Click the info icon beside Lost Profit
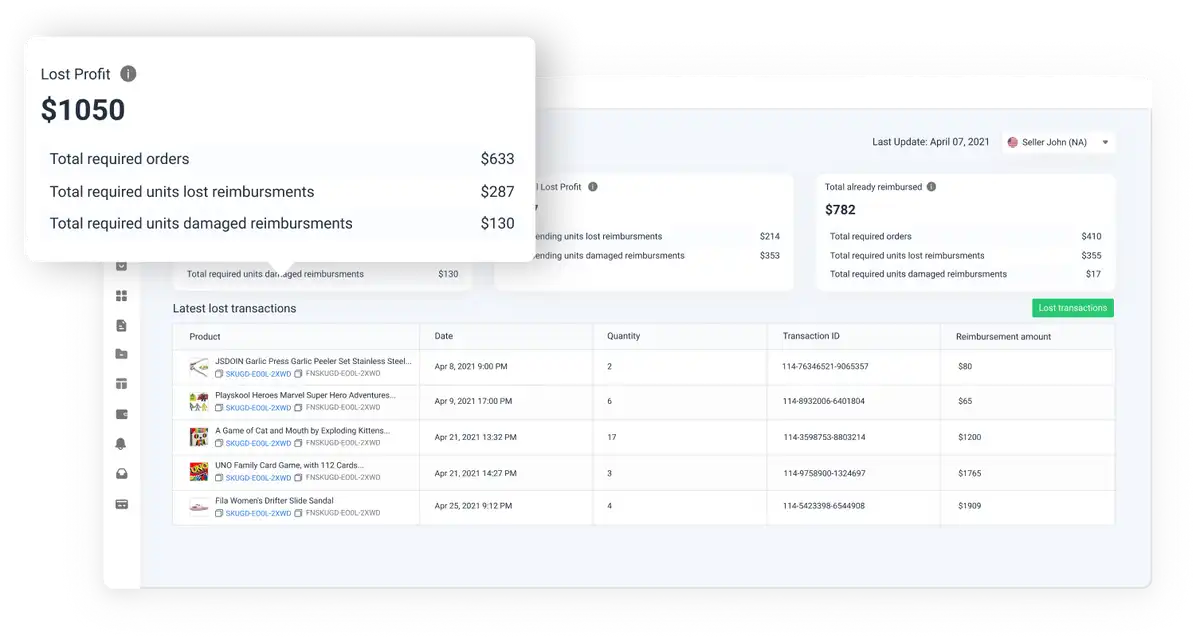 click(128, 74)
